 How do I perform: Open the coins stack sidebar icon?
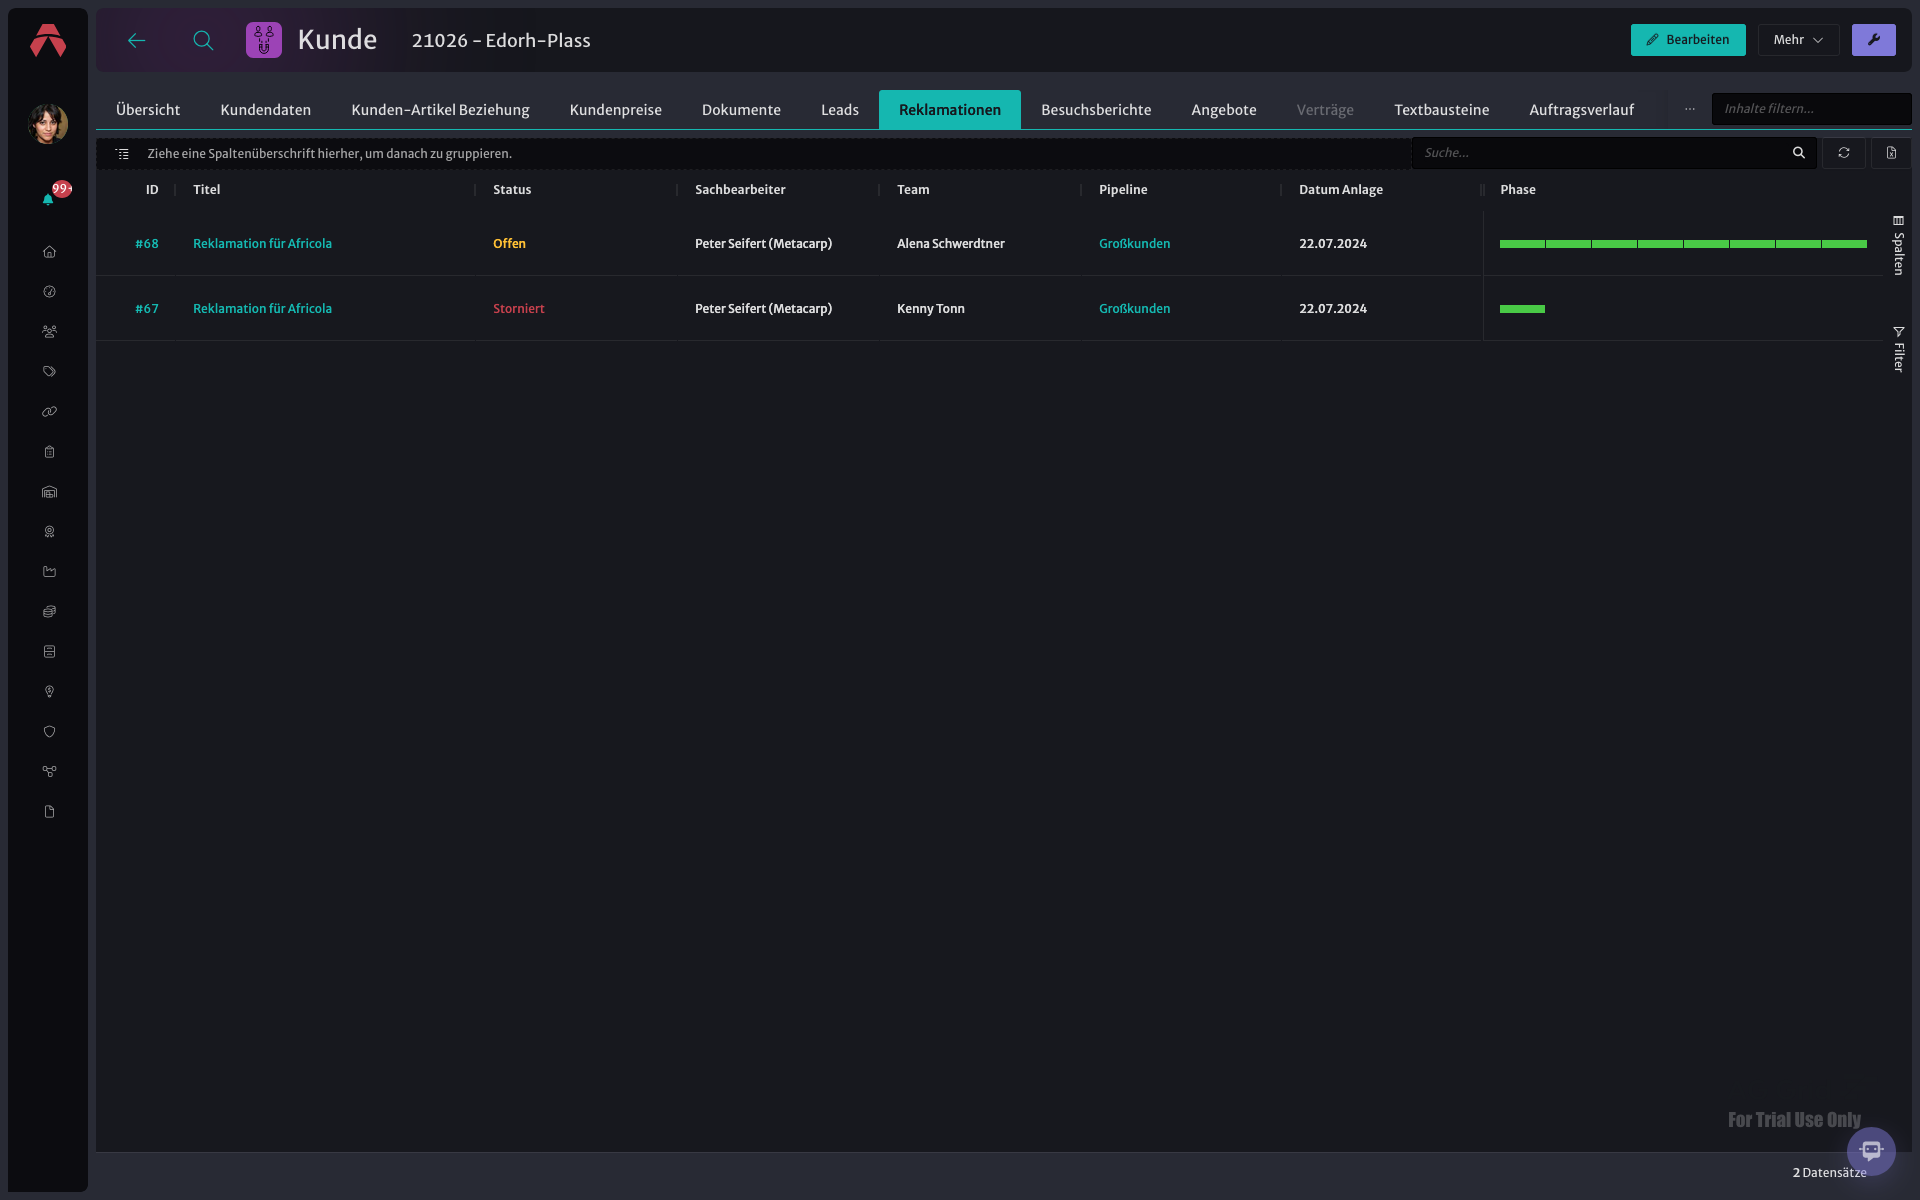click(x=49, y=612)
